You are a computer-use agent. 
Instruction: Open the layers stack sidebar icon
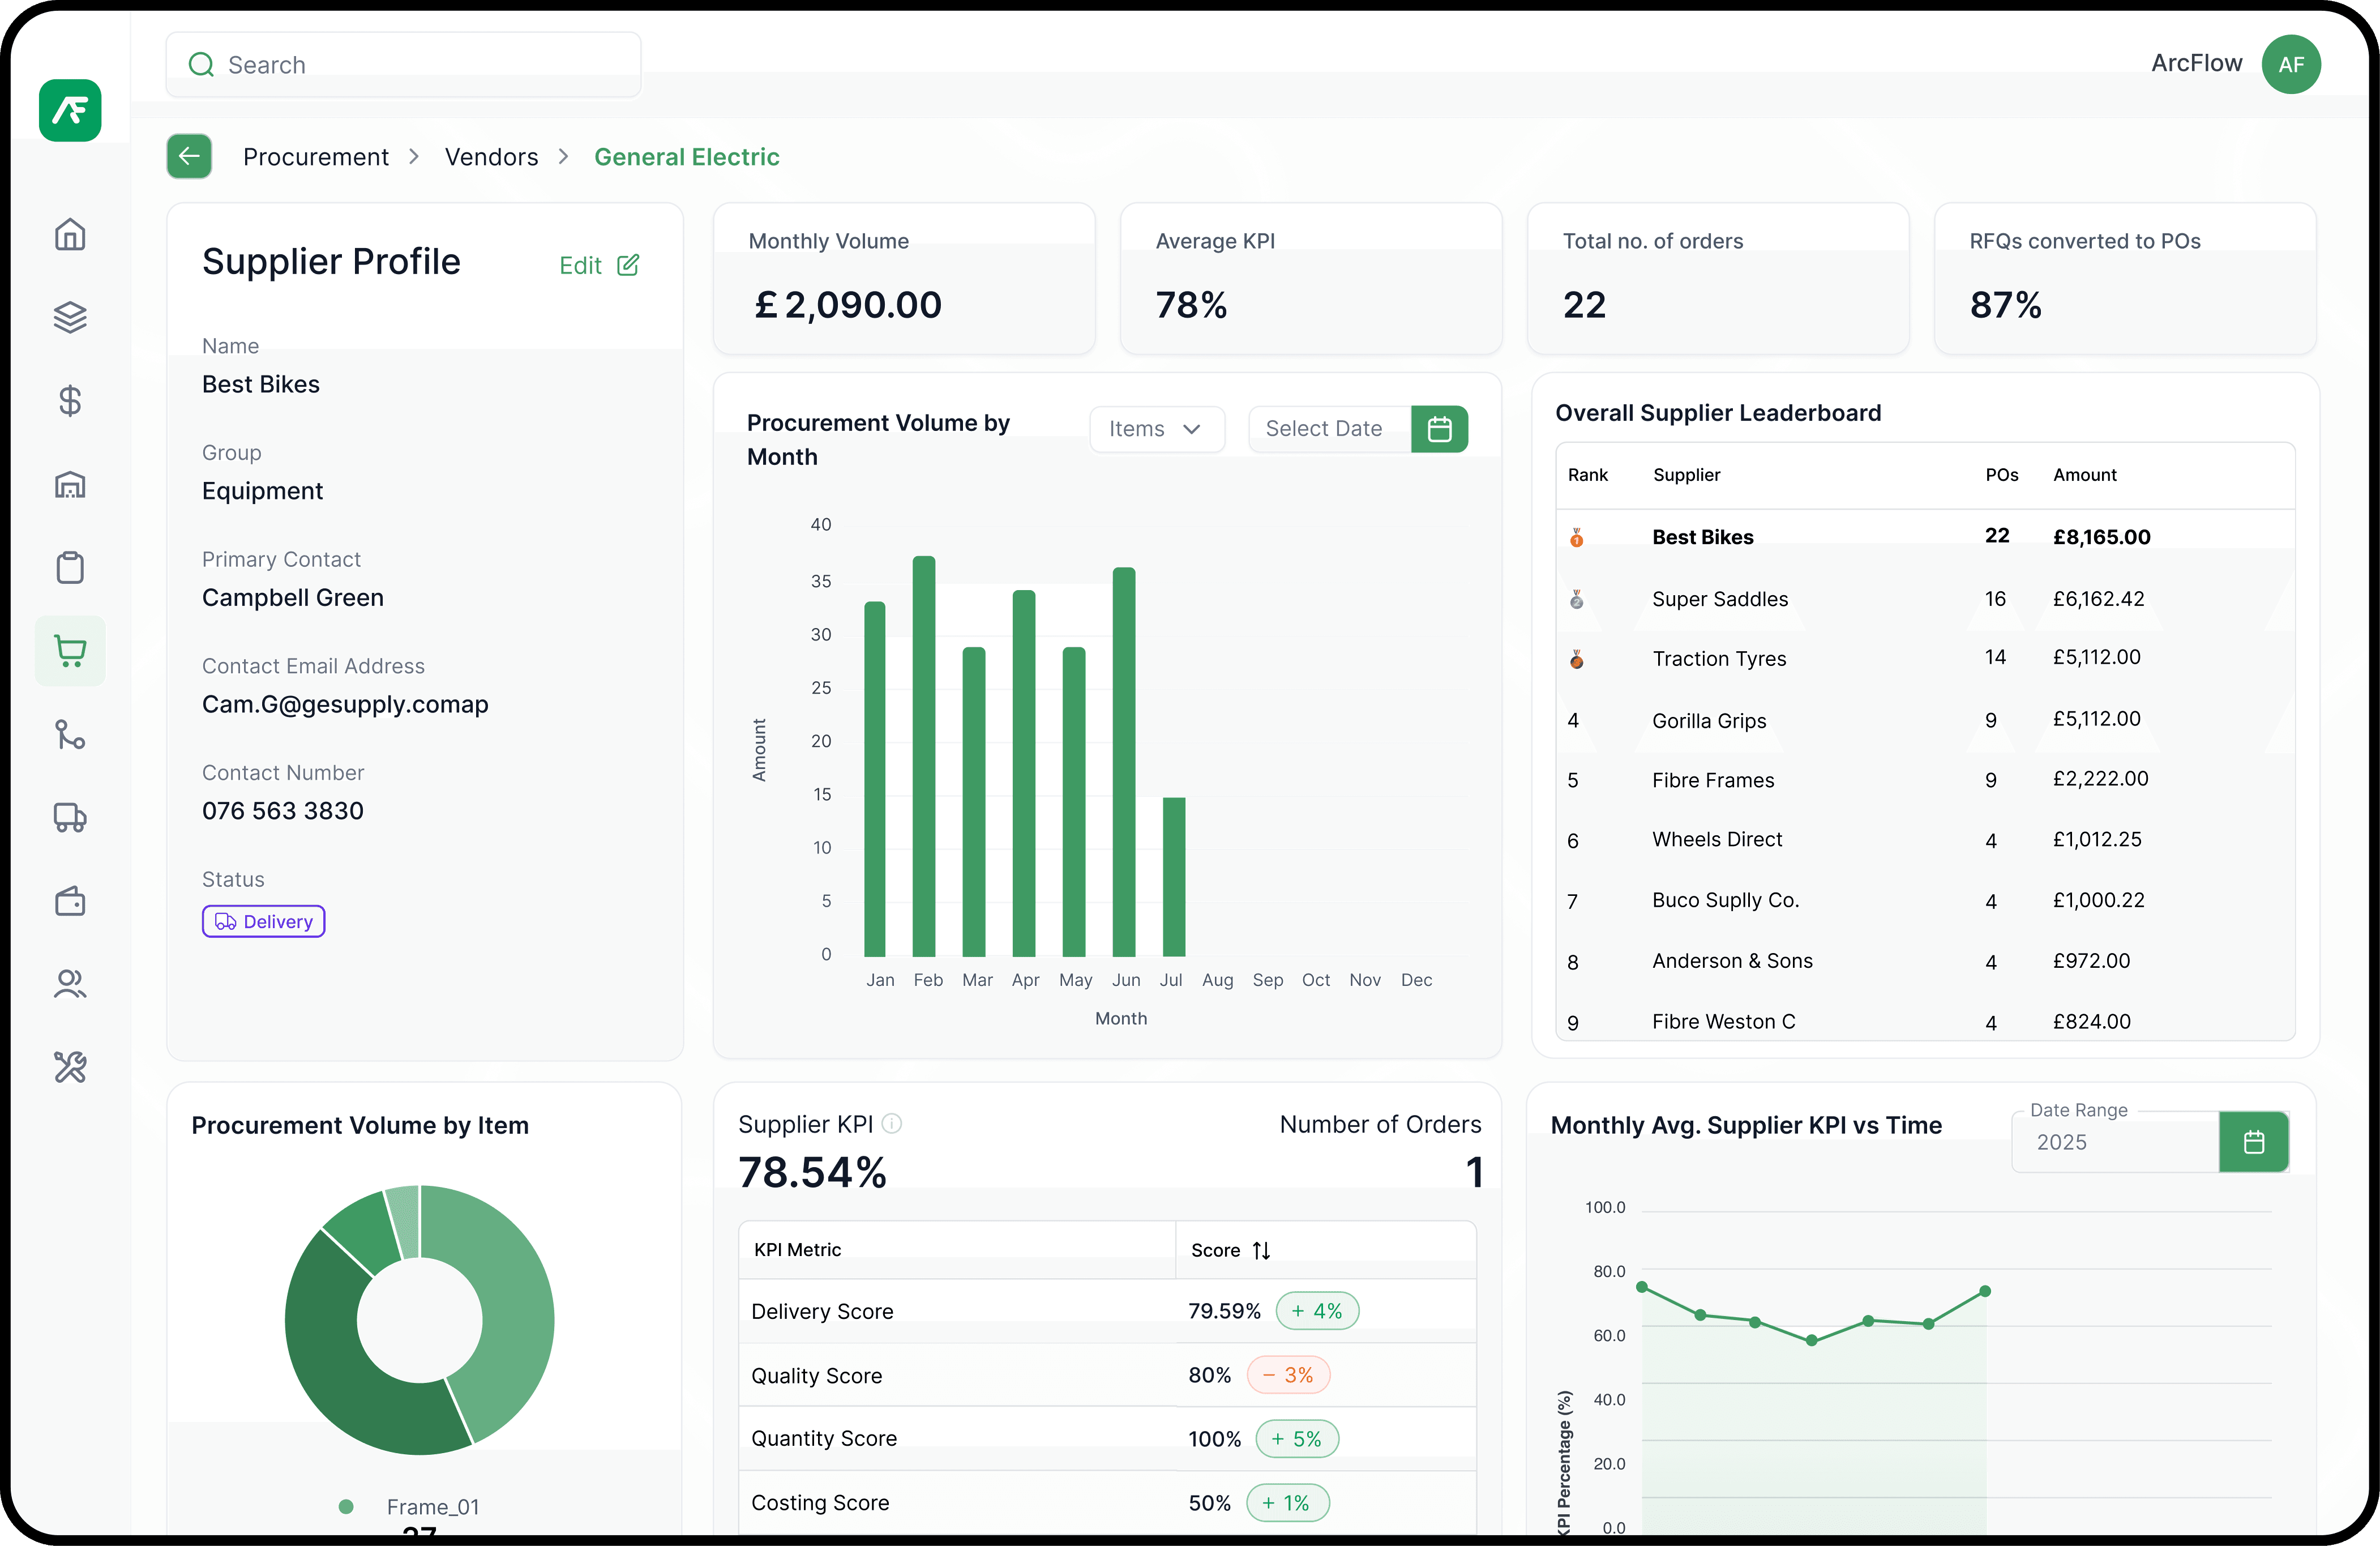70,318
